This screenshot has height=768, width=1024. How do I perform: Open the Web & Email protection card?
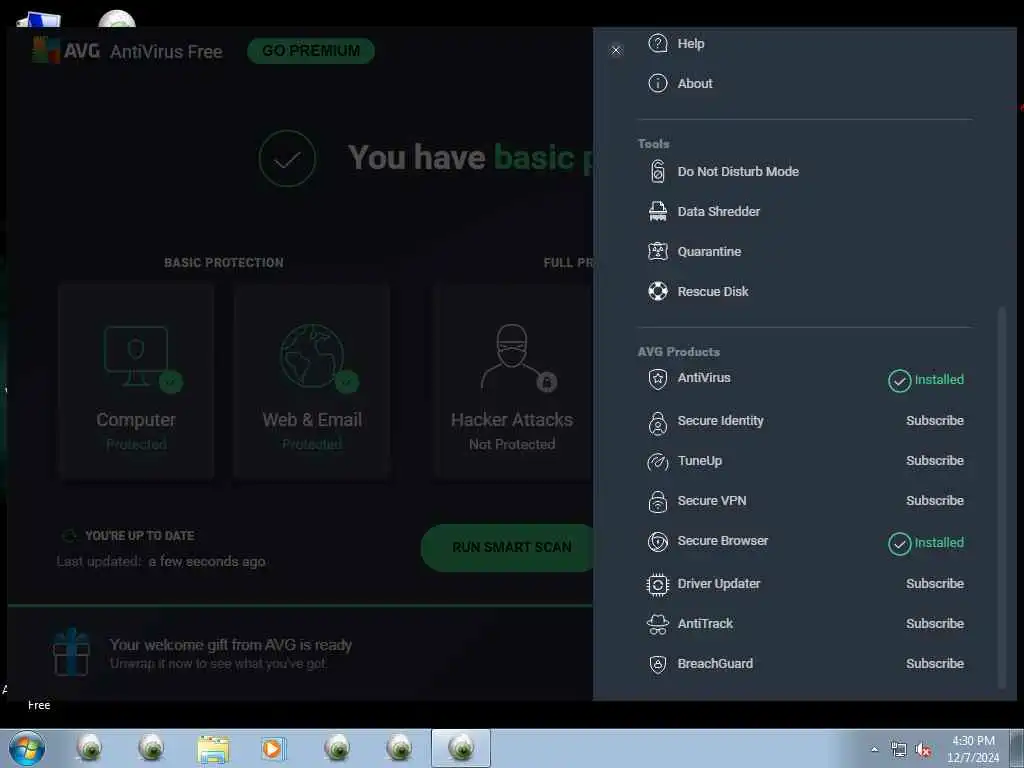click(x=312, y=382)
